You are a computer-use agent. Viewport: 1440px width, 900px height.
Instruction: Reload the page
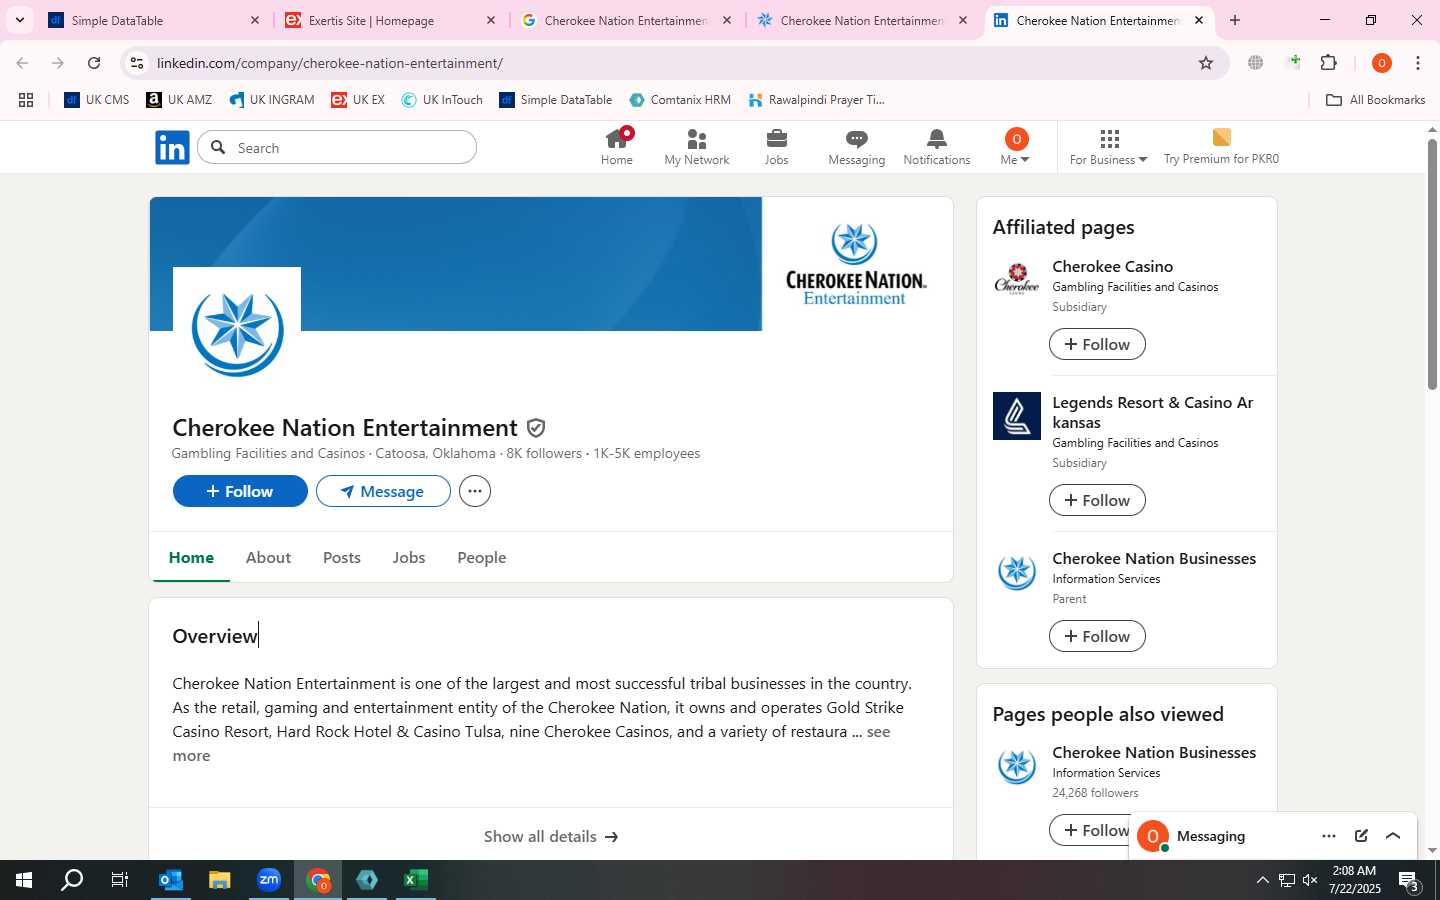pyautogui.click(x=94, y=63)
